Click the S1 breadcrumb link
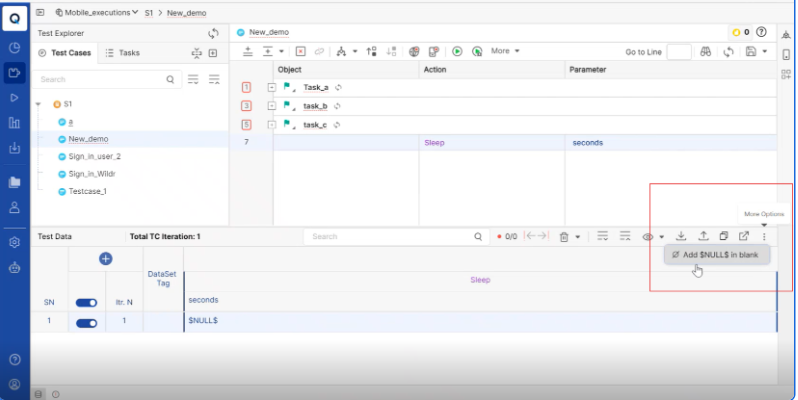Viewport: 798px width, 400px height. coord(148,12)
